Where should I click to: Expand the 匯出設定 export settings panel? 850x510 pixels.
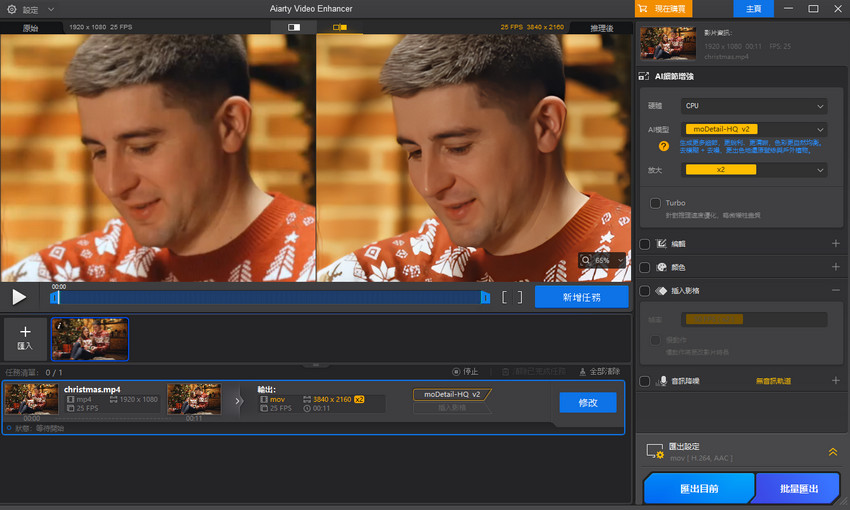[x=832, y=452]
